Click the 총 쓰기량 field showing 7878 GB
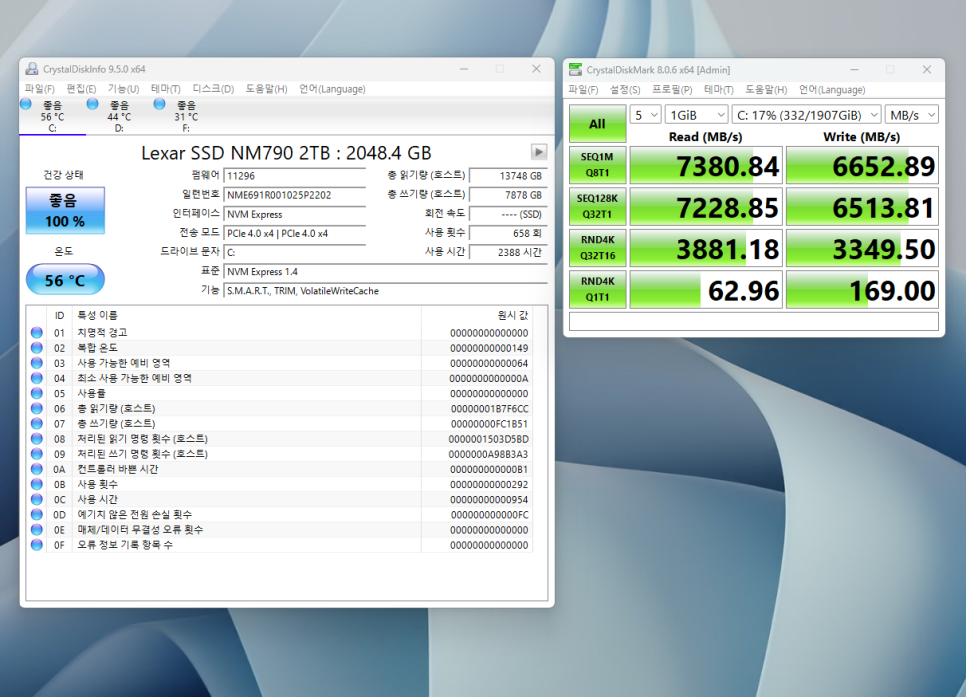966x697 pixels. click(x=508, y=195)
